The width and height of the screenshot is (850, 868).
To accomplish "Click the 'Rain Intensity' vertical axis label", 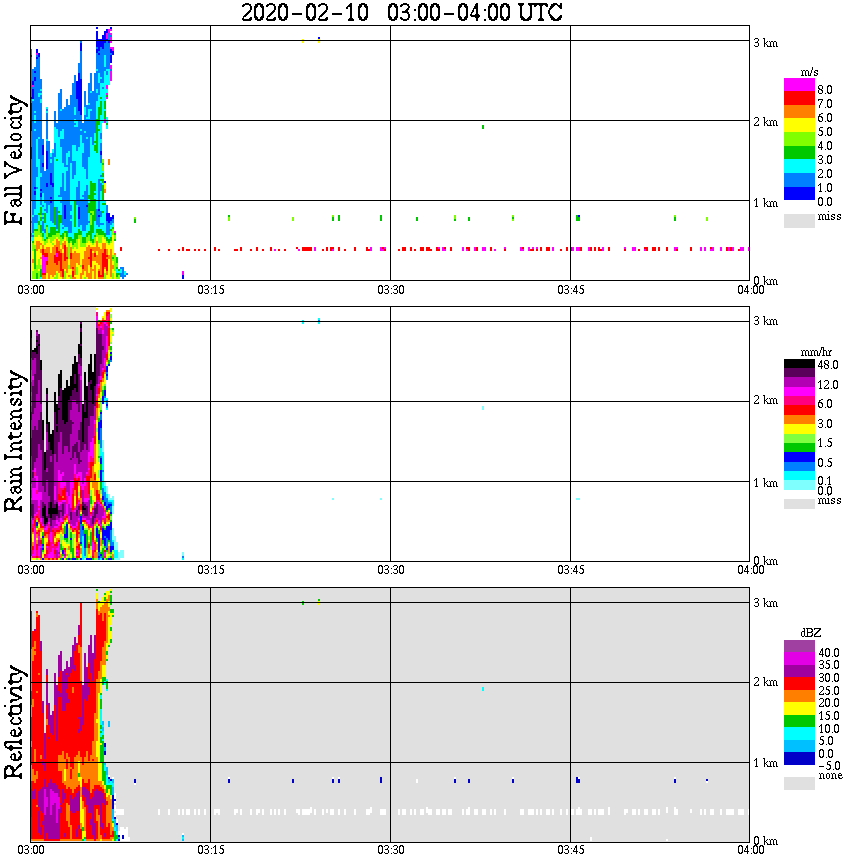I will click(14, 441).
